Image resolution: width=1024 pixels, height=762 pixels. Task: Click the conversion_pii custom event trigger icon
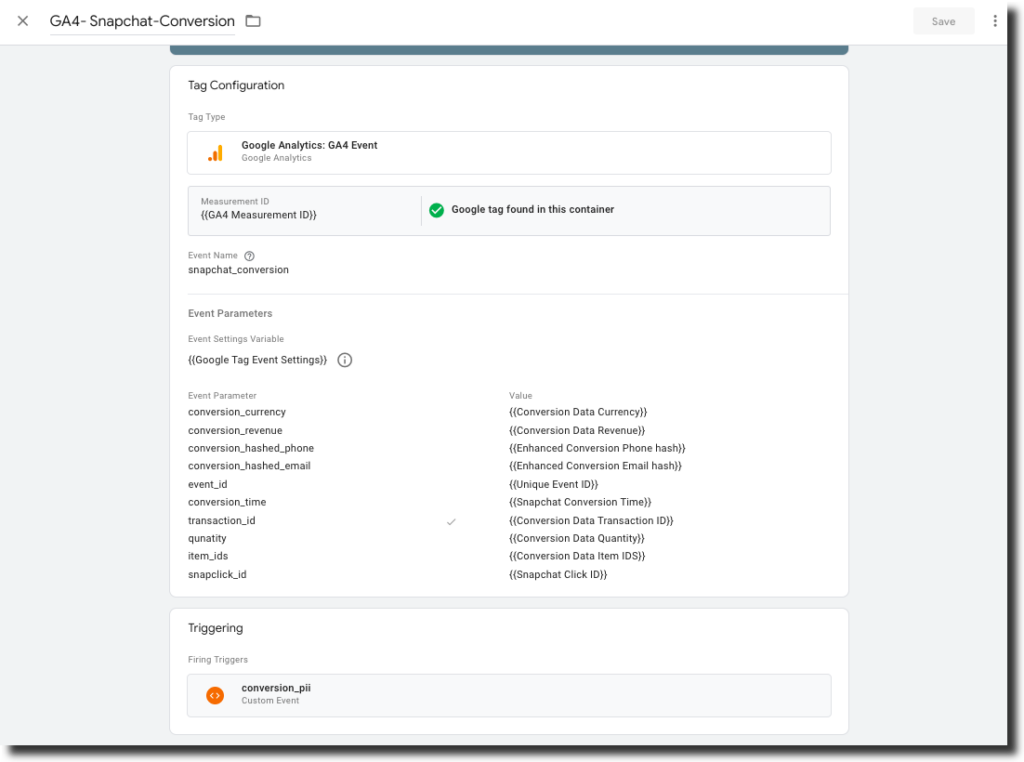point(214,693)
